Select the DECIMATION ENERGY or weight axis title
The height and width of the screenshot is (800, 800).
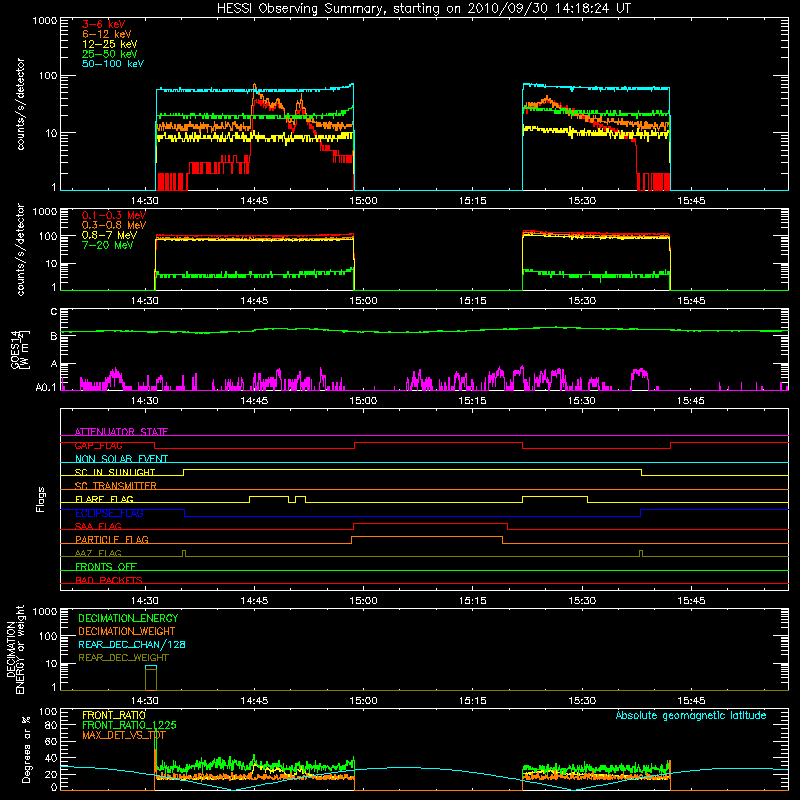tap(15, 649)
